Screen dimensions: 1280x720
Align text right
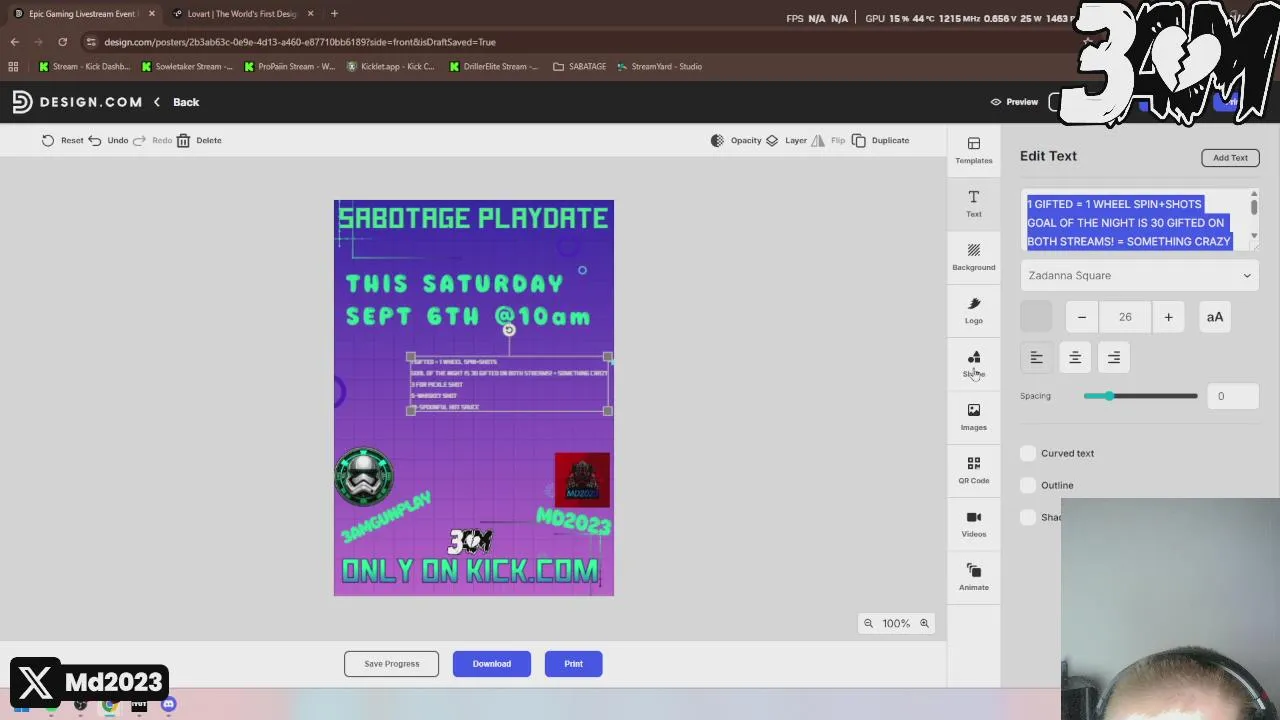1114,357
